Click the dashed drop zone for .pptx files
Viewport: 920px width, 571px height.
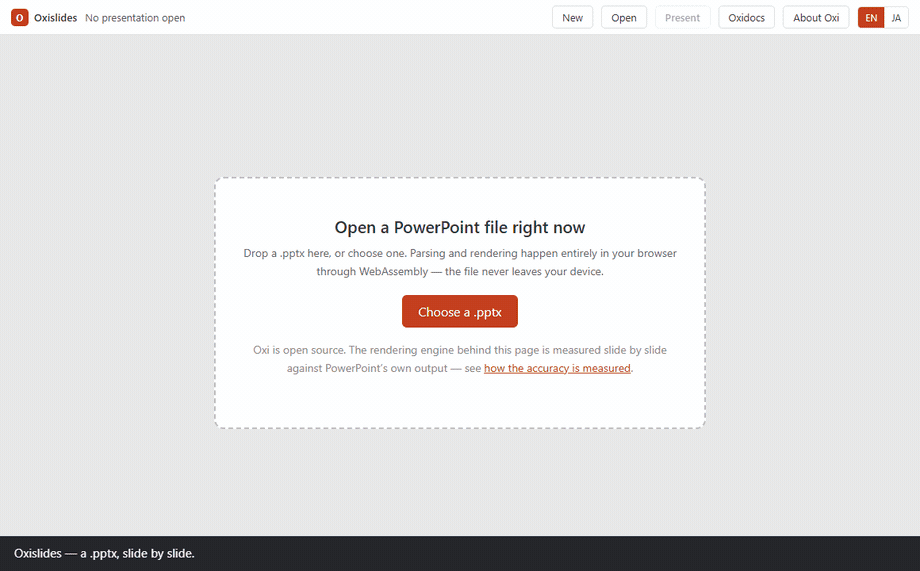(459, 303)
